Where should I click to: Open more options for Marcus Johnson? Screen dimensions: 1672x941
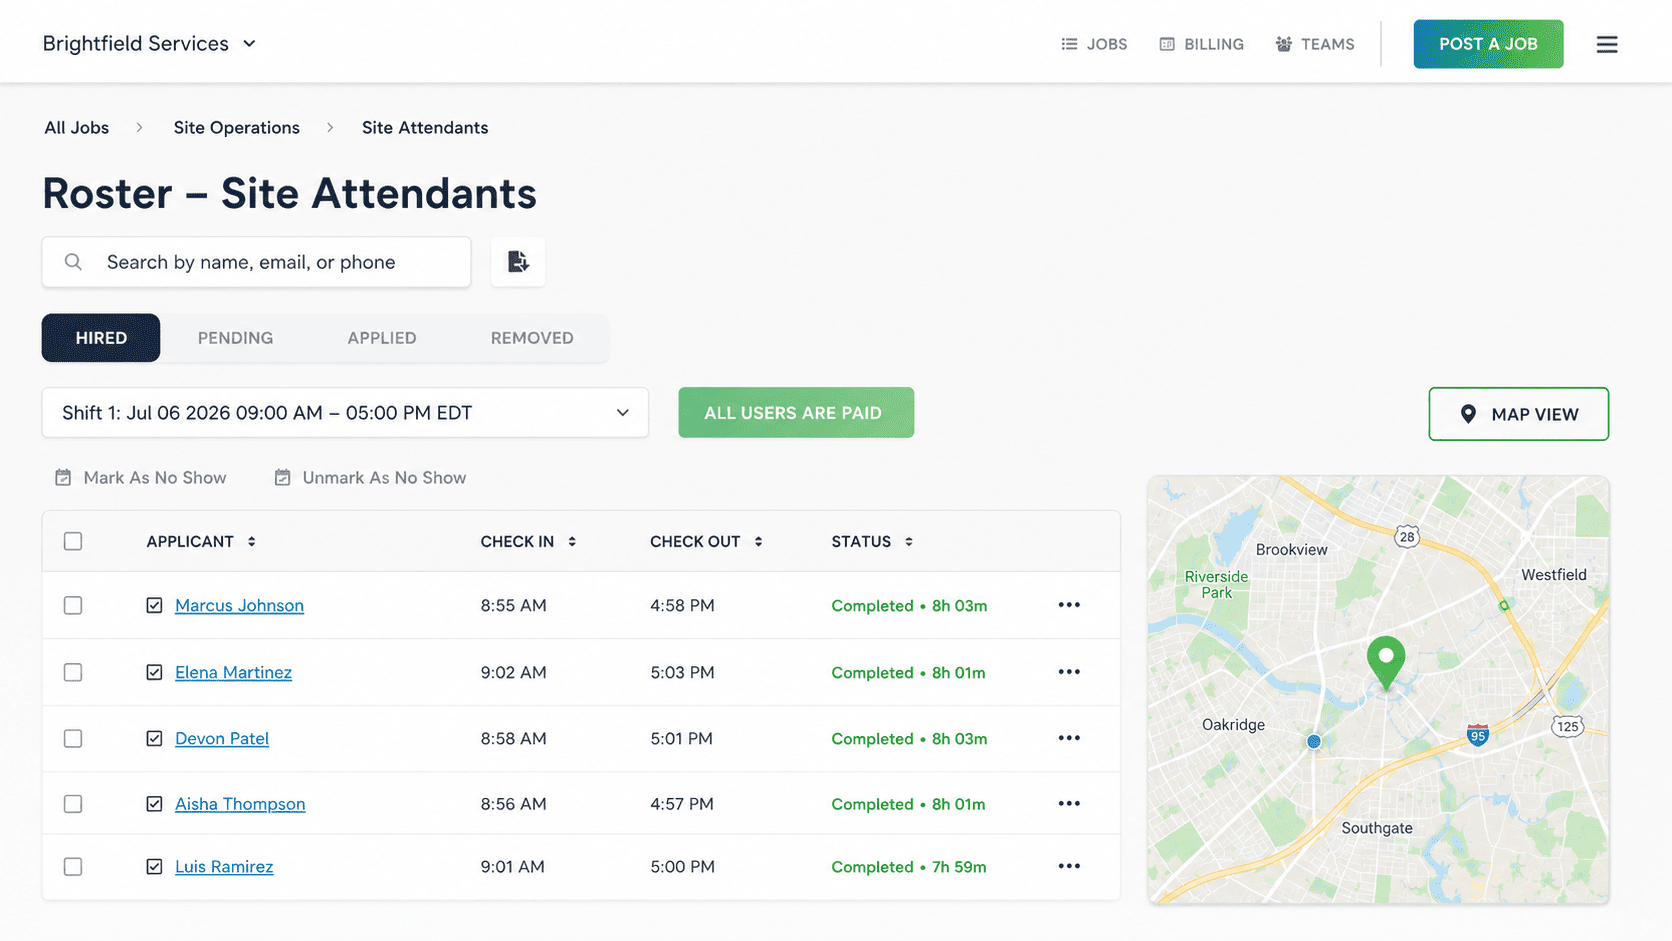[1069, 605]
